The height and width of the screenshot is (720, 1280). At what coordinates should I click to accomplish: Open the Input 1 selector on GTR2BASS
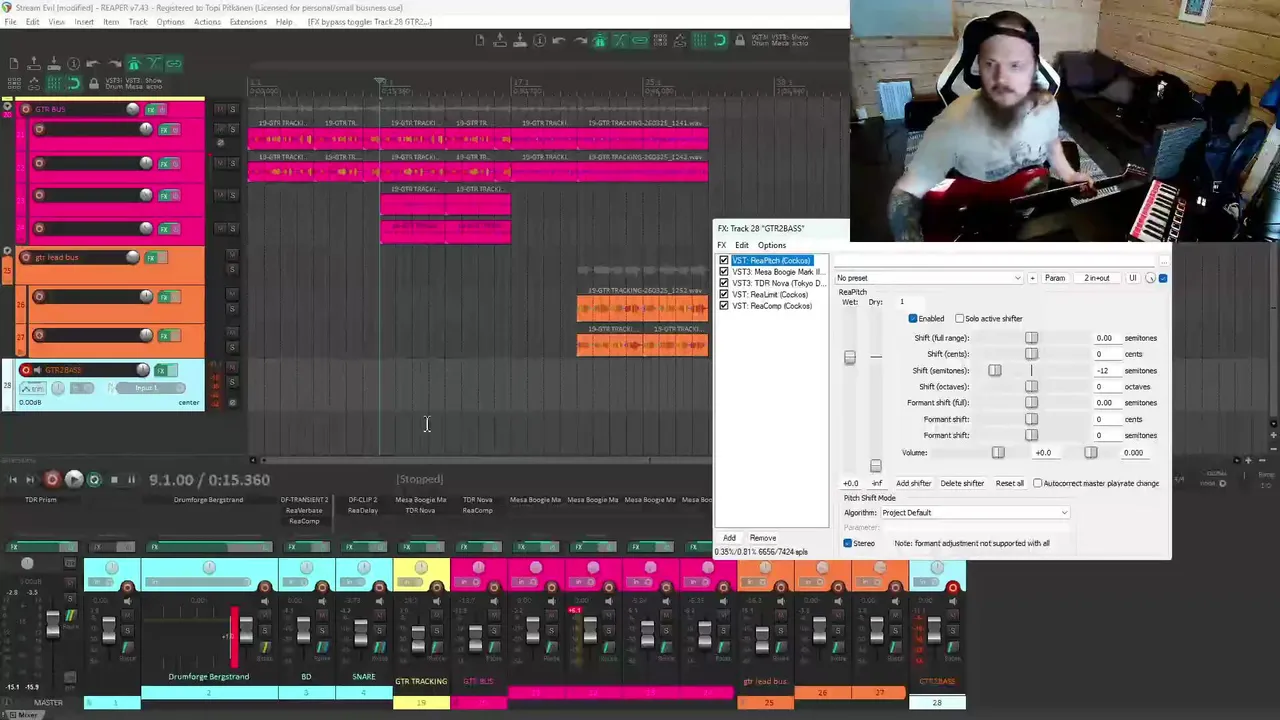coord(146,388)
